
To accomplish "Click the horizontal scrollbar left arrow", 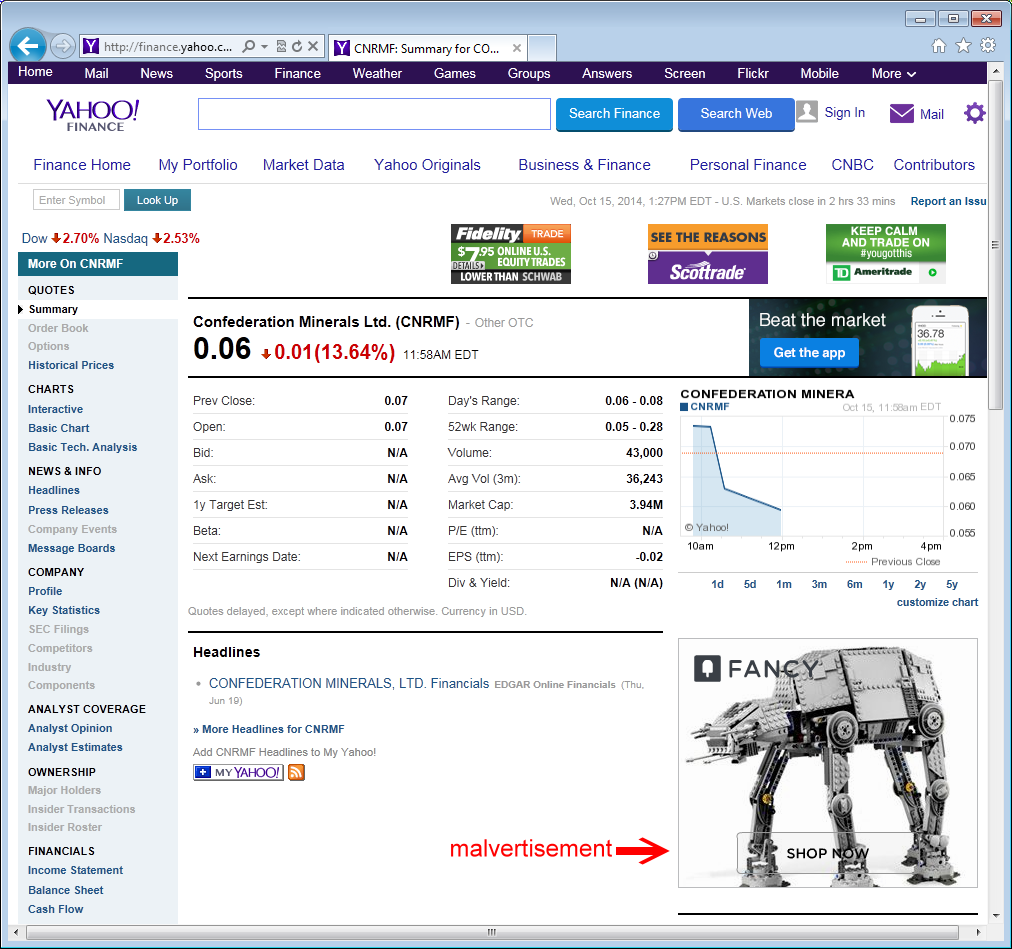I will (x=15, y=932).
